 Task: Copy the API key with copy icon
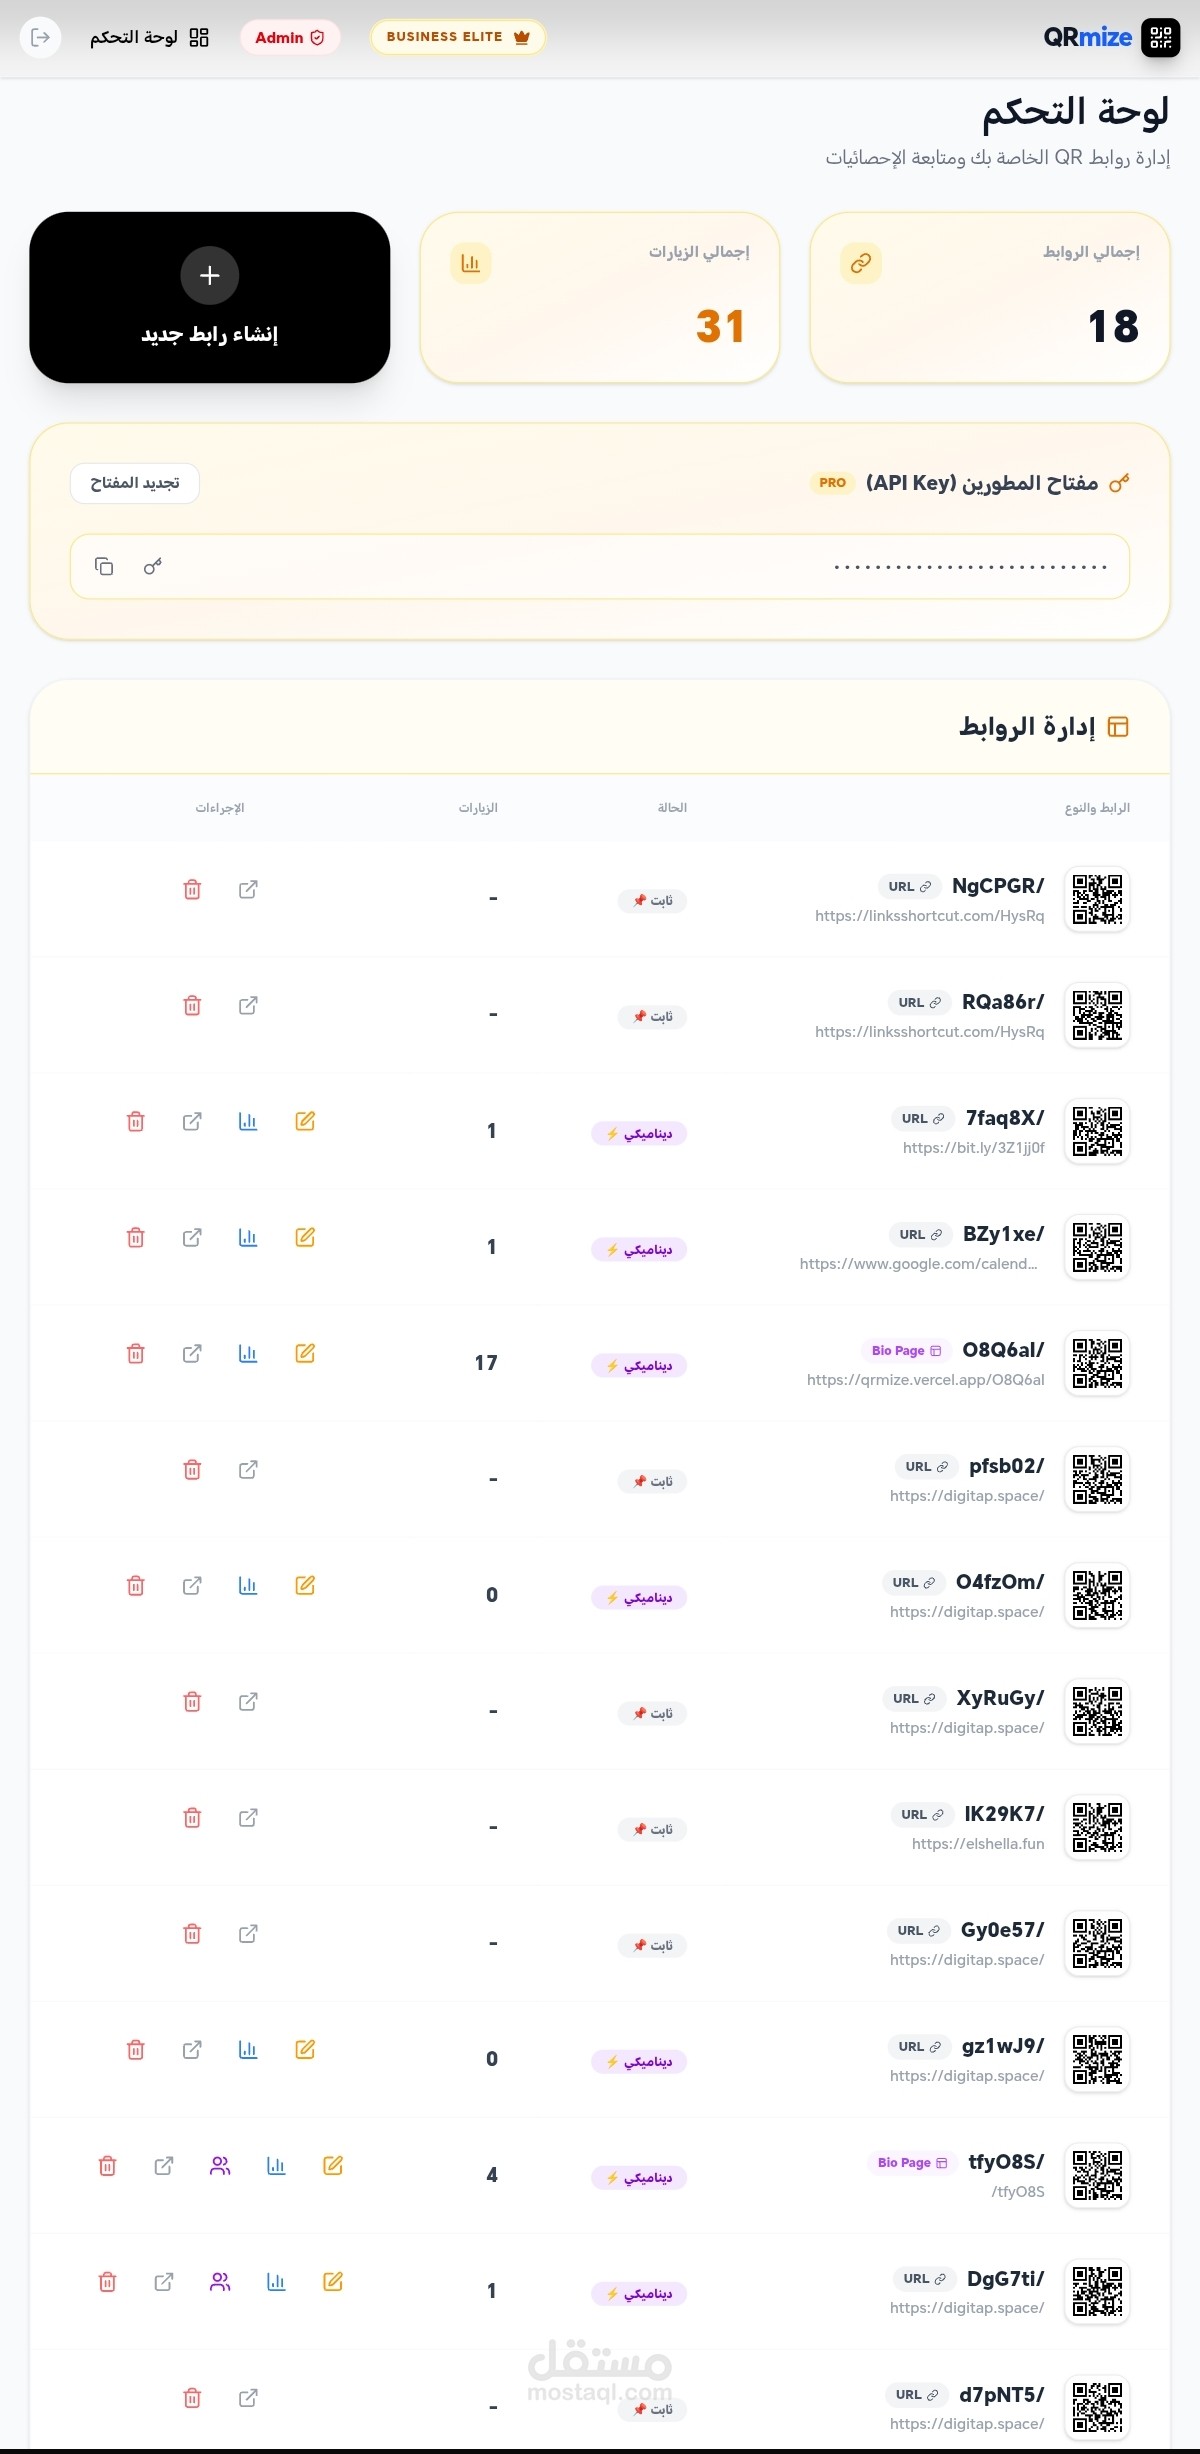click(x=104, y=567)
